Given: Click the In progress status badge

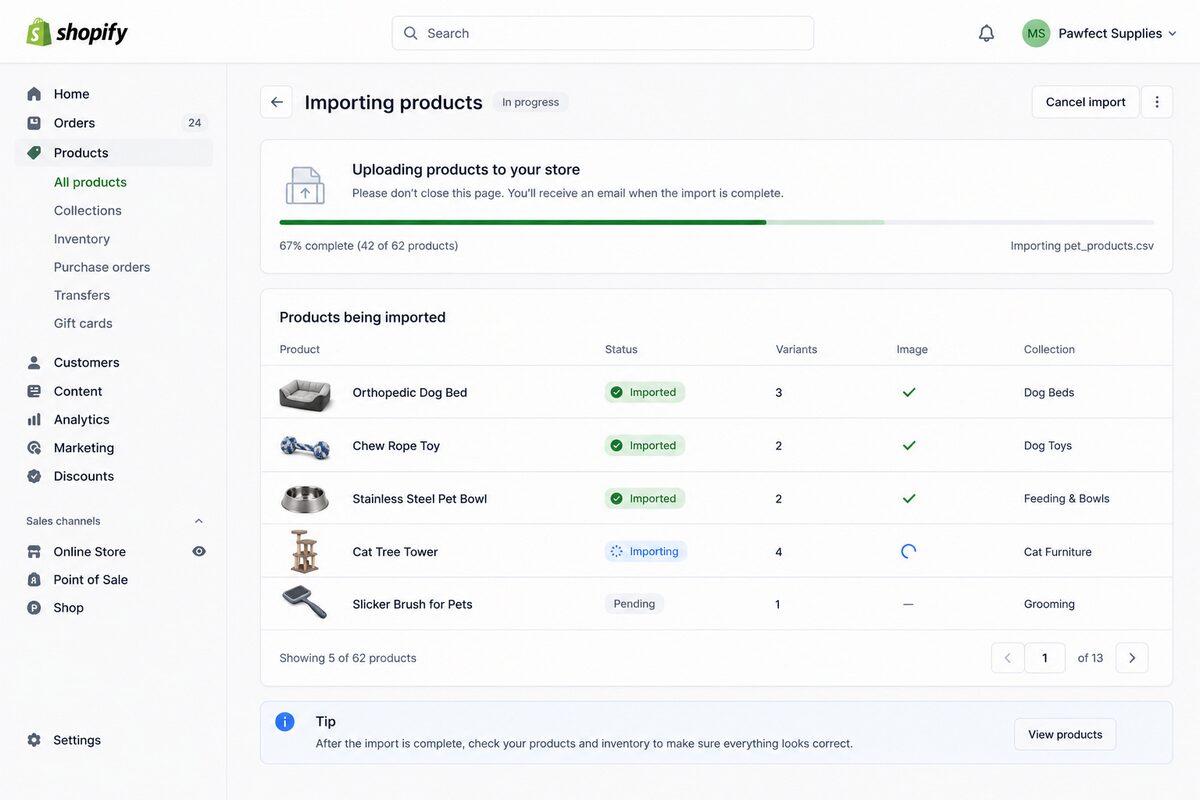Looking at the screenshot, I should (530, 102).
